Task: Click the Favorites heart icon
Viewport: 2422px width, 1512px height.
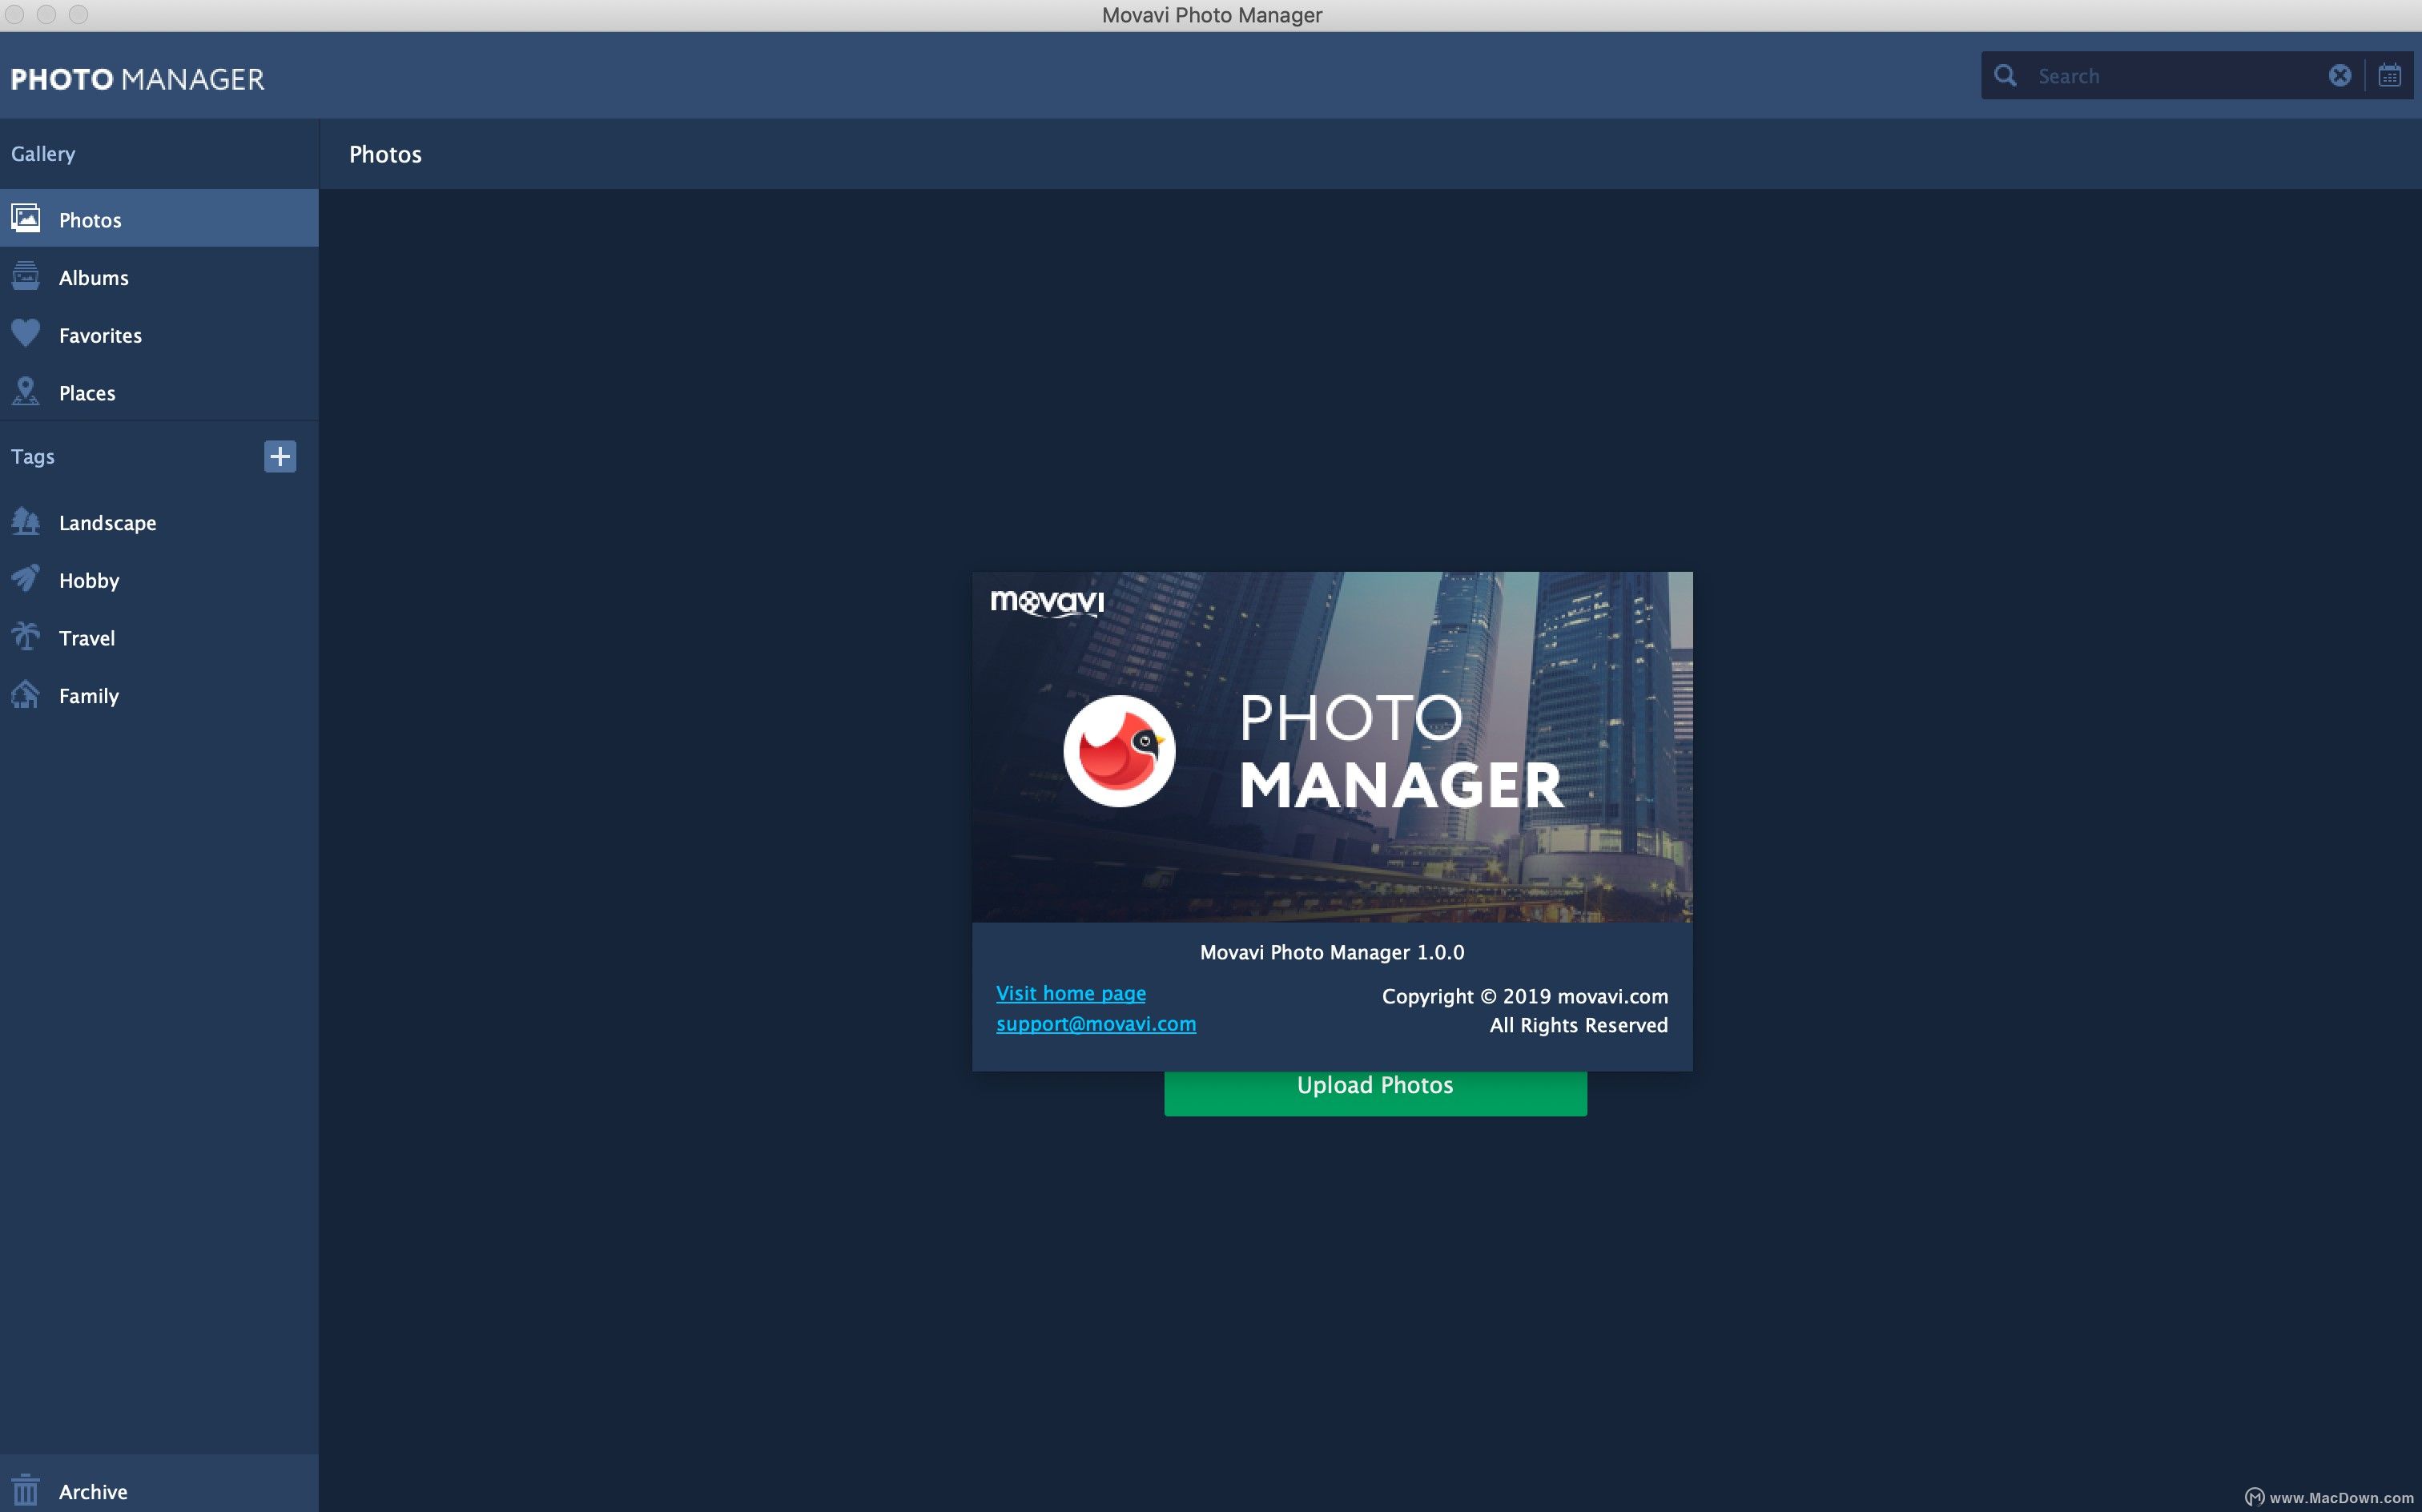Action: (x=26, y=333)
